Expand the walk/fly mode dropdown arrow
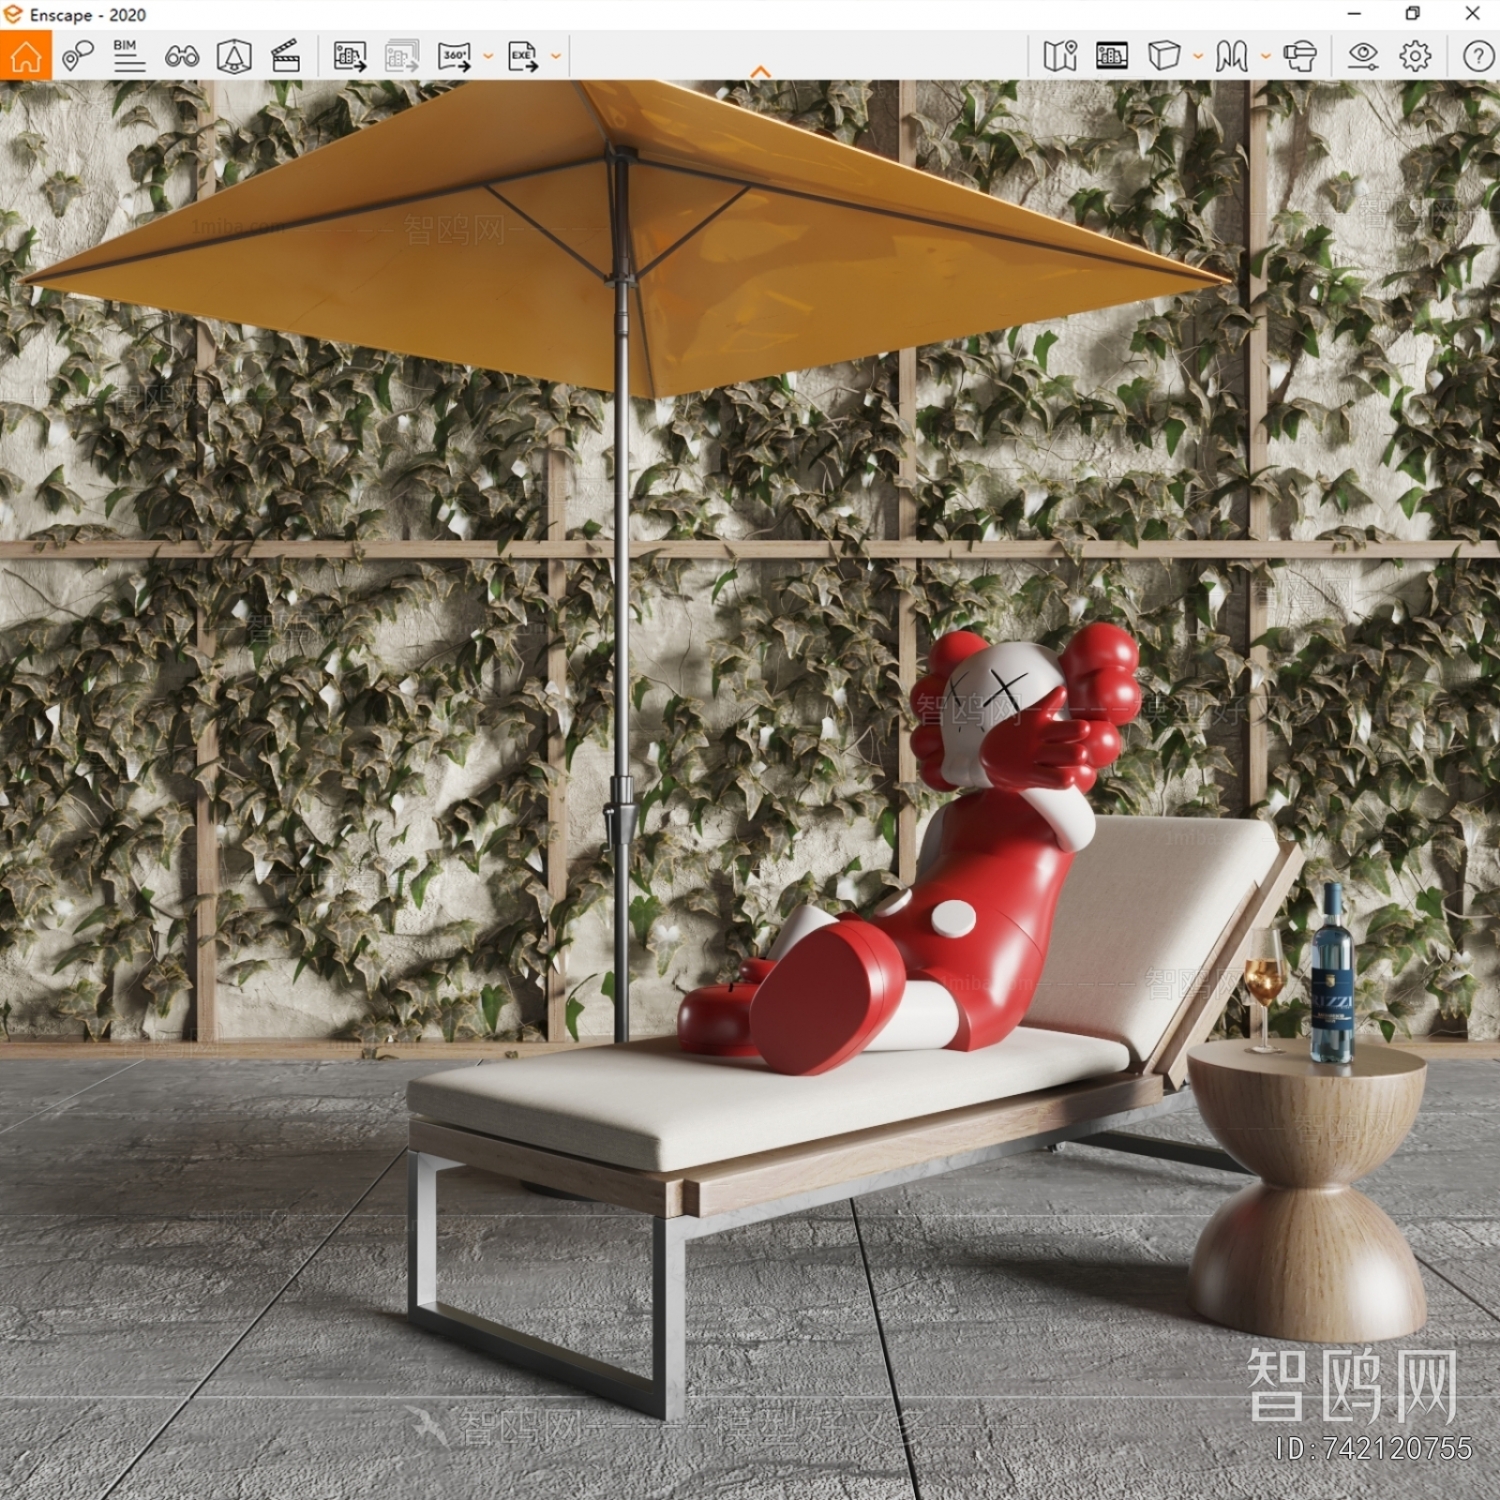The height and width of the screenshot is (1500, 1500). [1266, 57]
